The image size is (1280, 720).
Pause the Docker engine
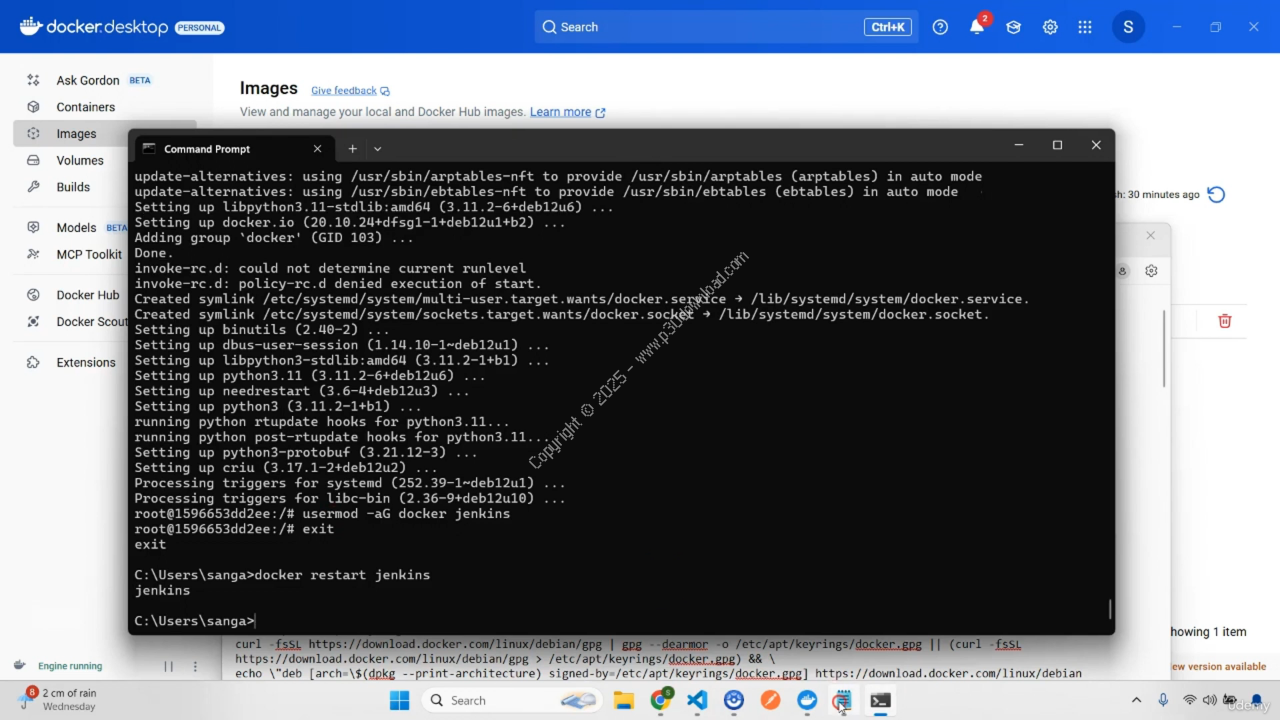pyautogui.click(x=168, y=666)
